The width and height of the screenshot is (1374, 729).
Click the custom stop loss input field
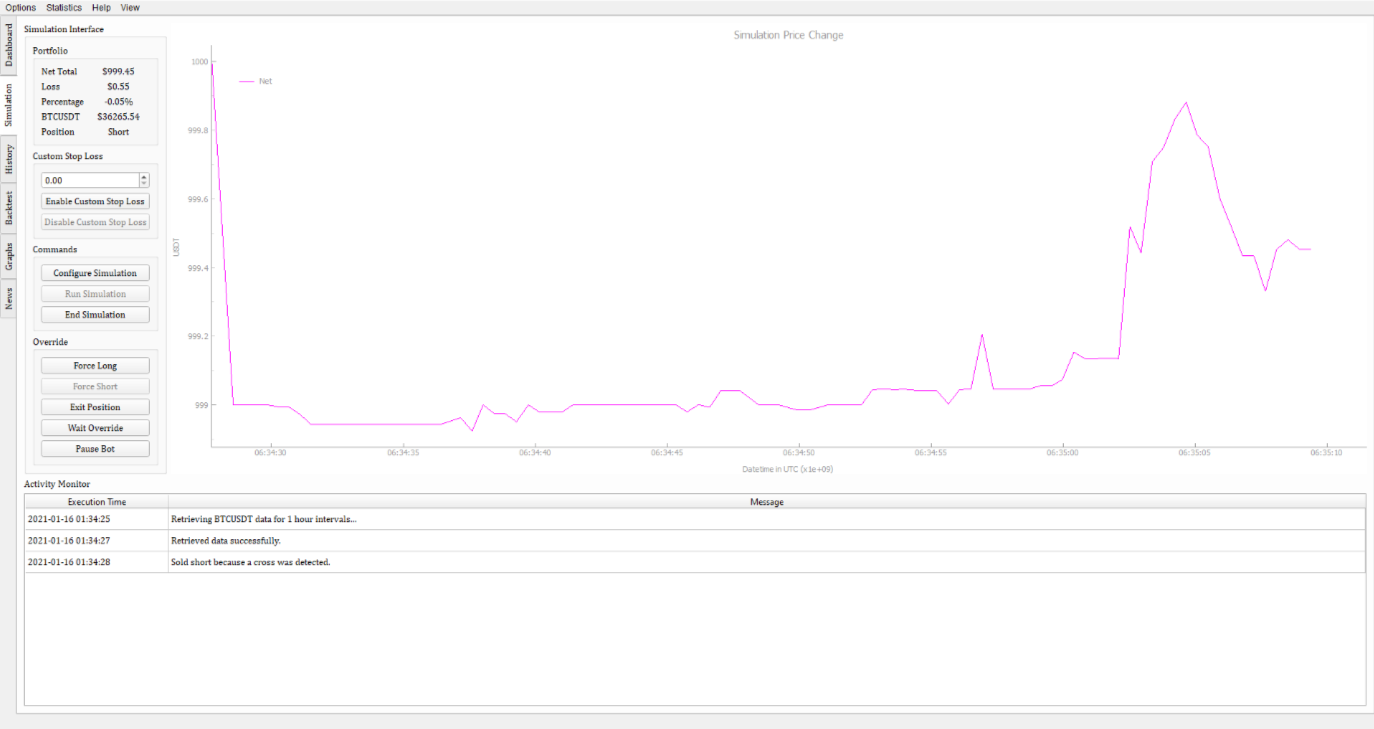pos(89,180)
